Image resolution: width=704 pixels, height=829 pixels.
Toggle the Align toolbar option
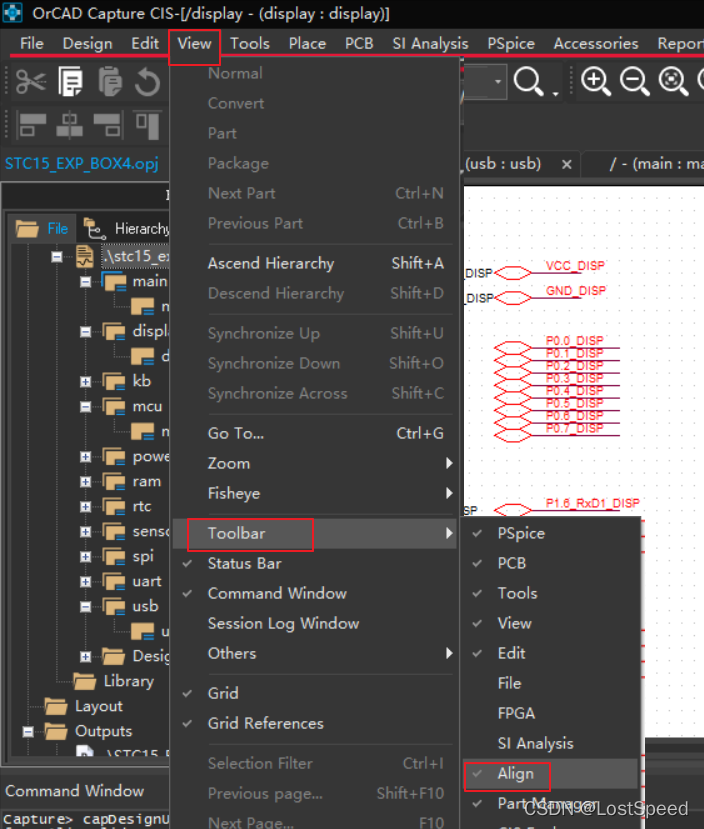click(x=515, y=773)
